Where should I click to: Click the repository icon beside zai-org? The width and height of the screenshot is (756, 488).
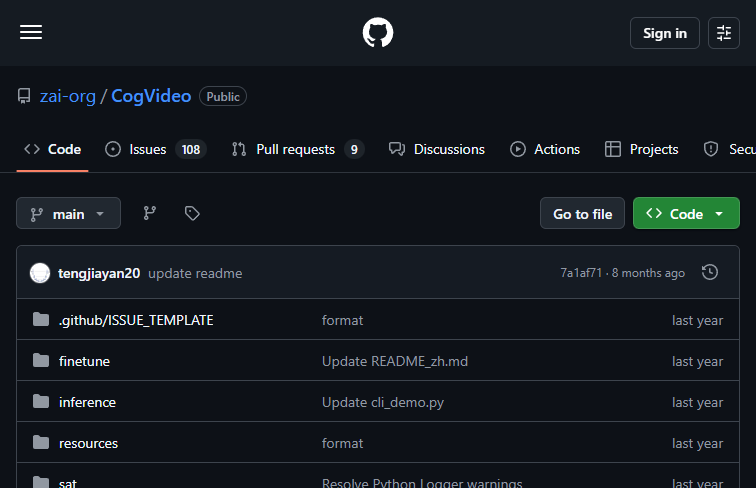click(24, 96)
